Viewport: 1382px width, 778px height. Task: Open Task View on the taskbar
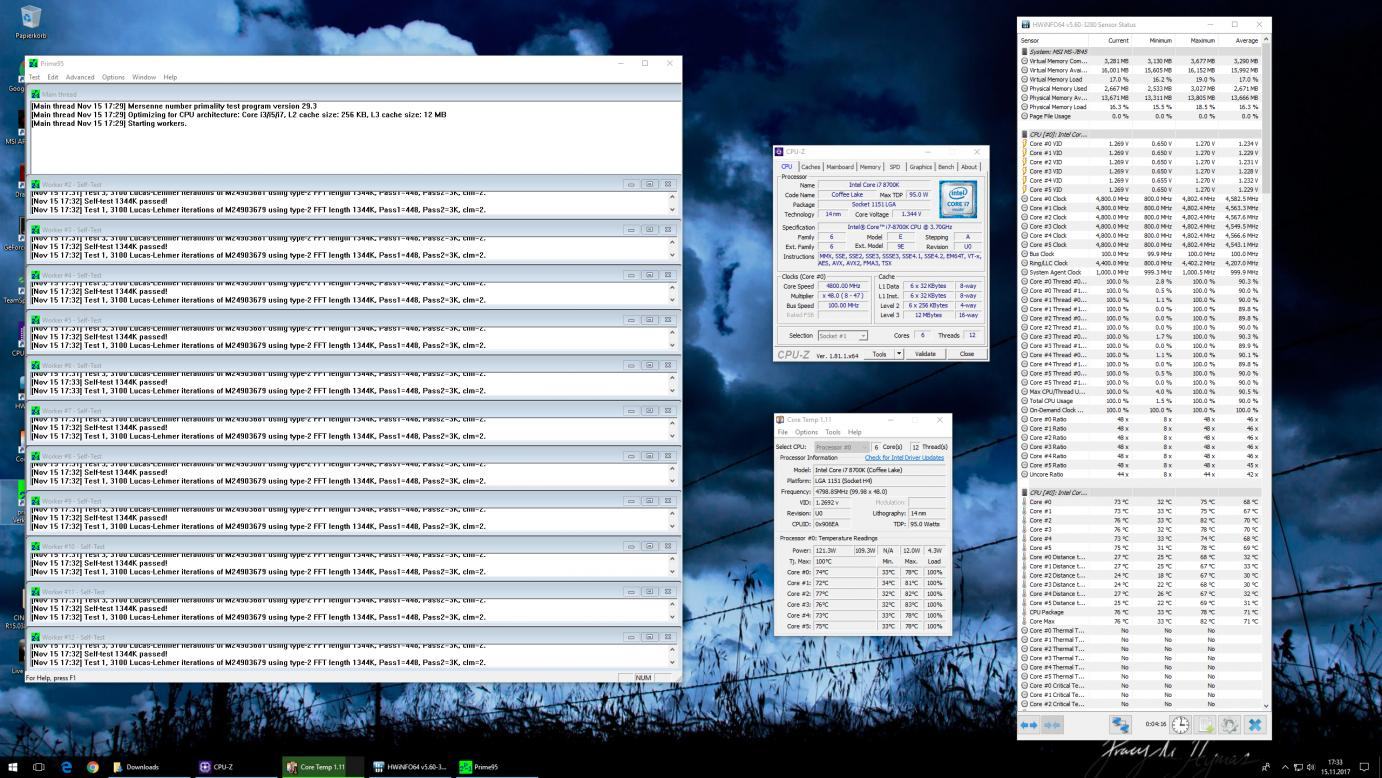click(x=40, y=767)
